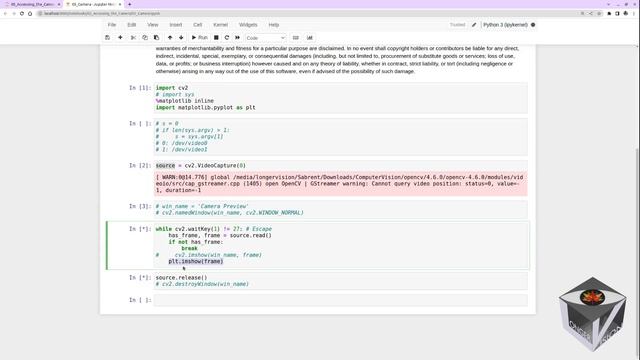
Task: Click the In [2]: cell prompt
Action: pyautogui.click(x=140, y=165)
